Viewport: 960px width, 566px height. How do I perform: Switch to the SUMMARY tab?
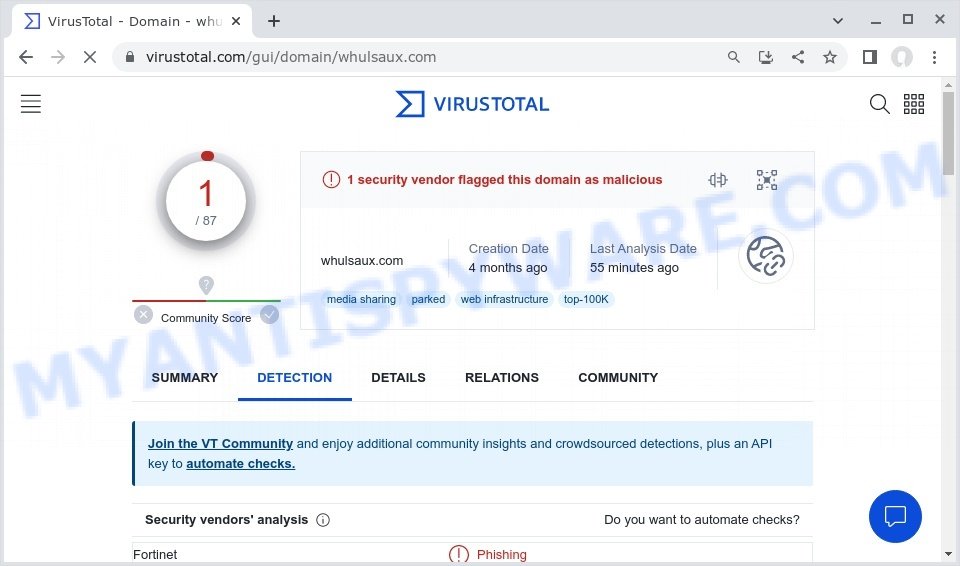[x=184, y=377]
